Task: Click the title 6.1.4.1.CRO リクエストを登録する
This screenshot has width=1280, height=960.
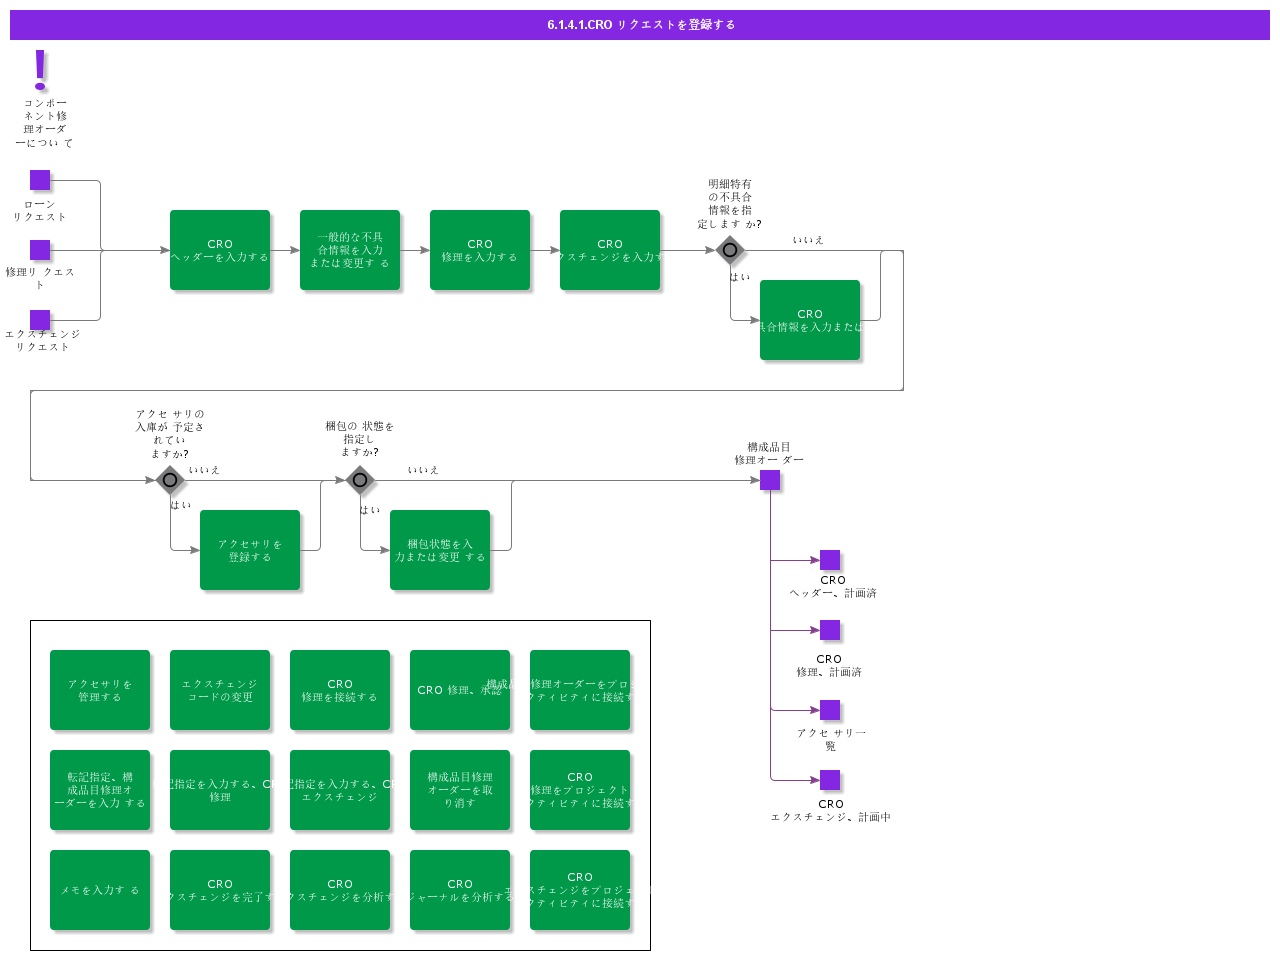Action: (x=641, y=25)
